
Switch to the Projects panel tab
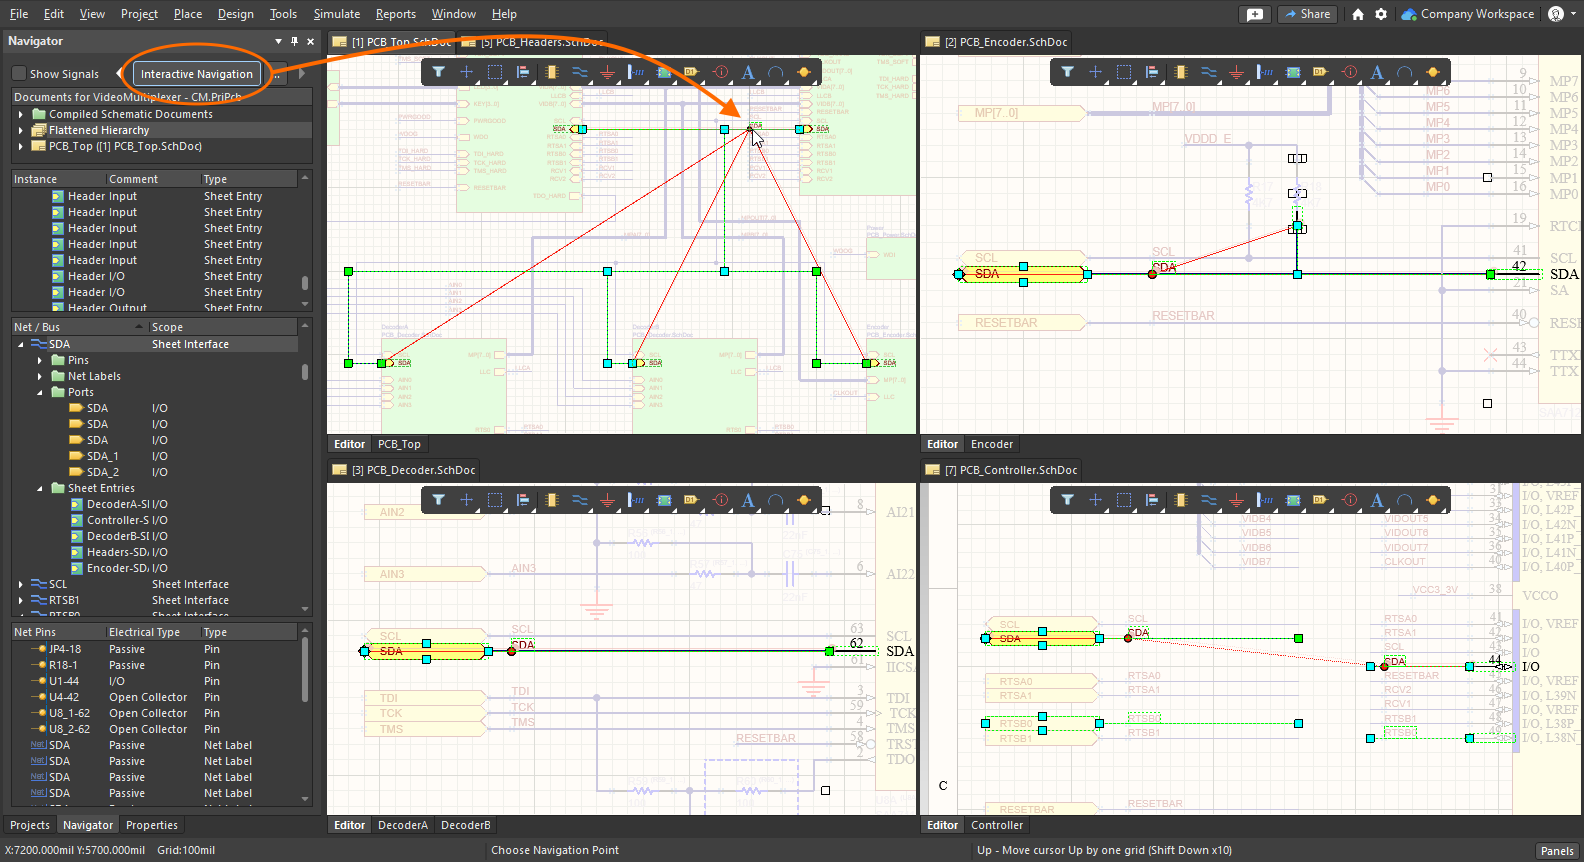click(x=30, y=825)
